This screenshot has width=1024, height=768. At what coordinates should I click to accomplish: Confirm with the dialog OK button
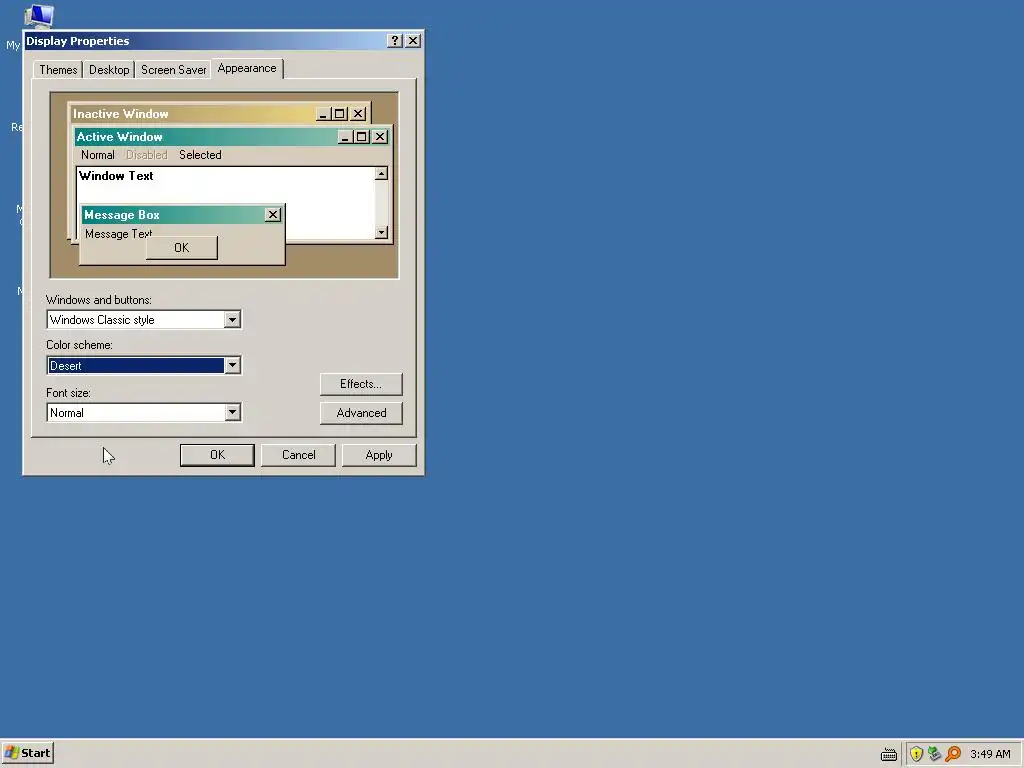pos(217,455)
